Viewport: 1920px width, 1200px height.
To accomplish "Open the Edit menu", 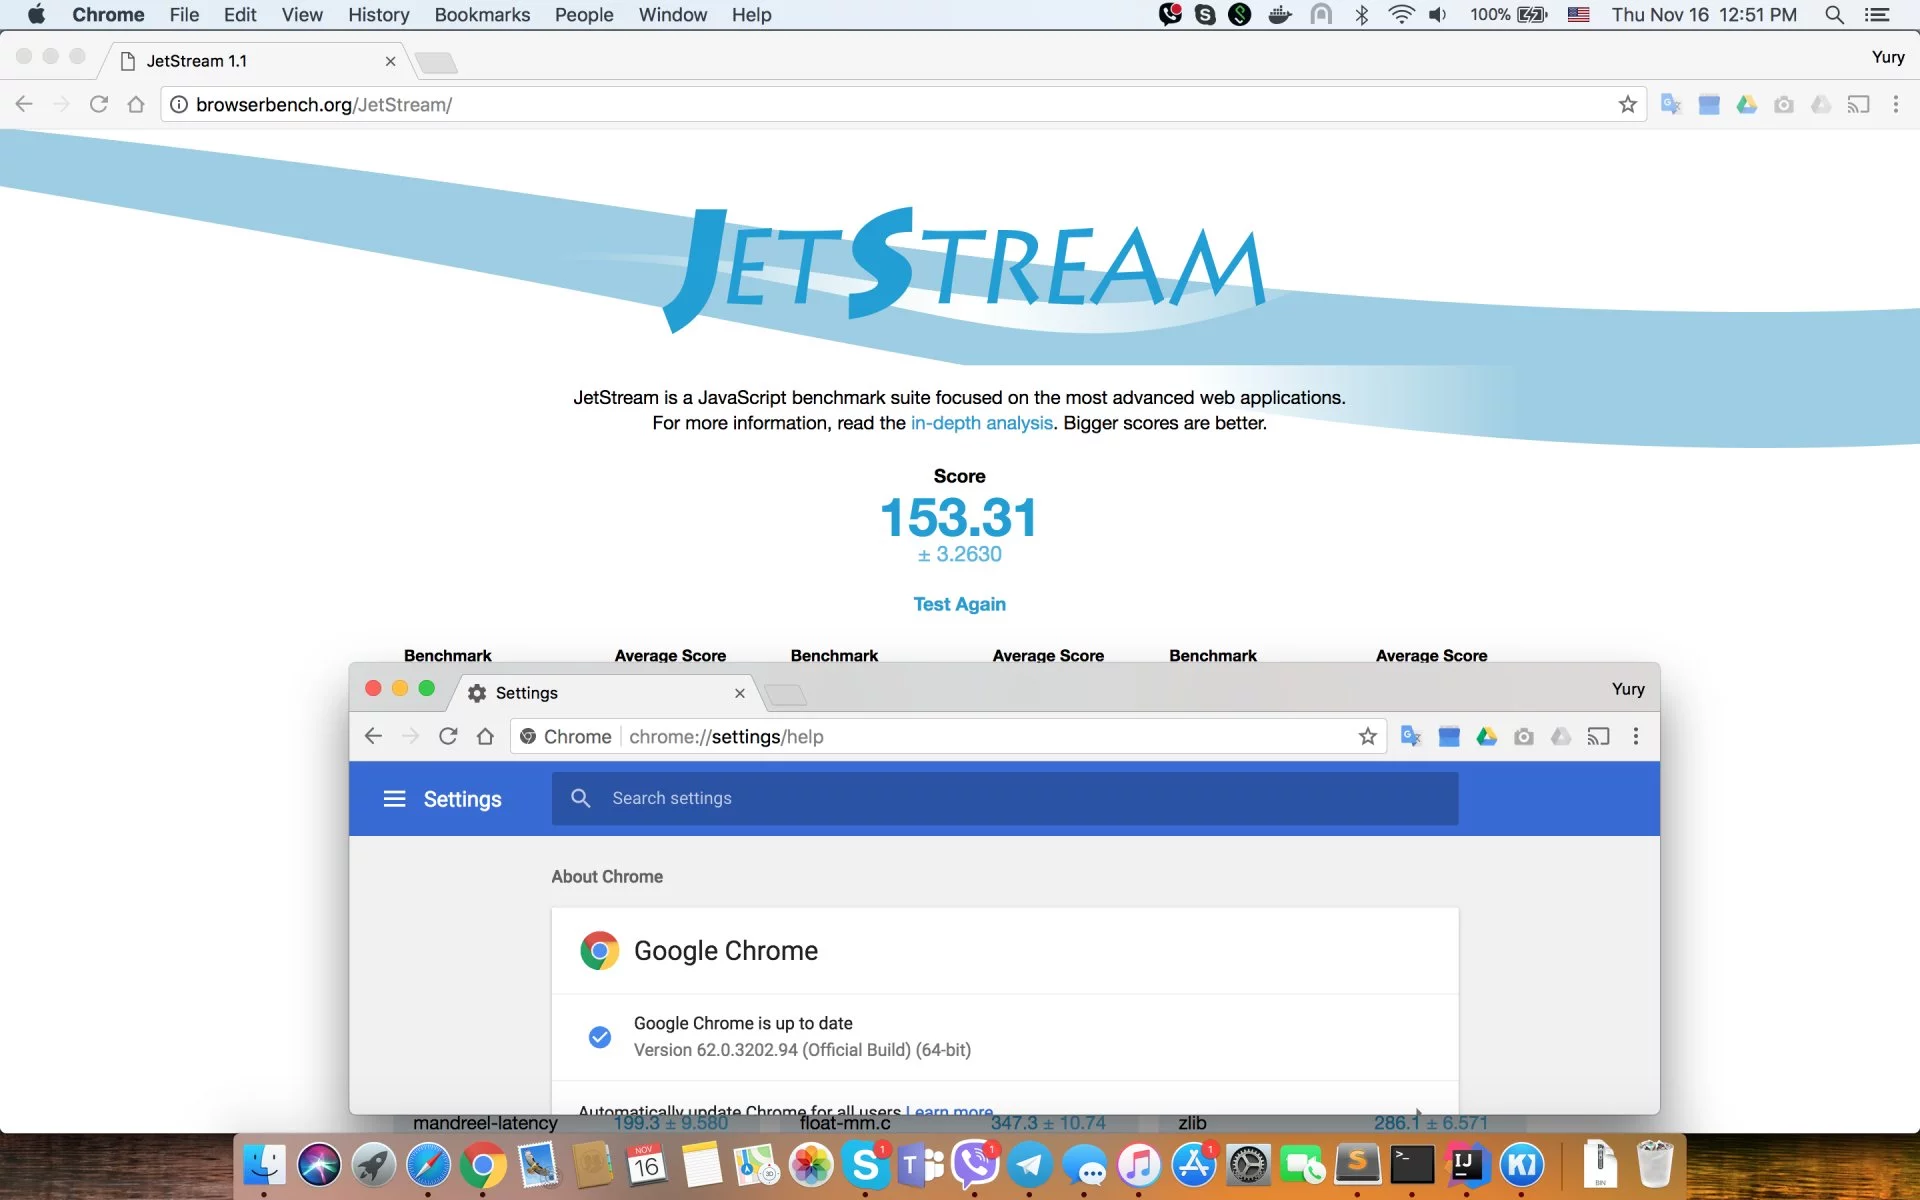I will [x=240, y=15].
